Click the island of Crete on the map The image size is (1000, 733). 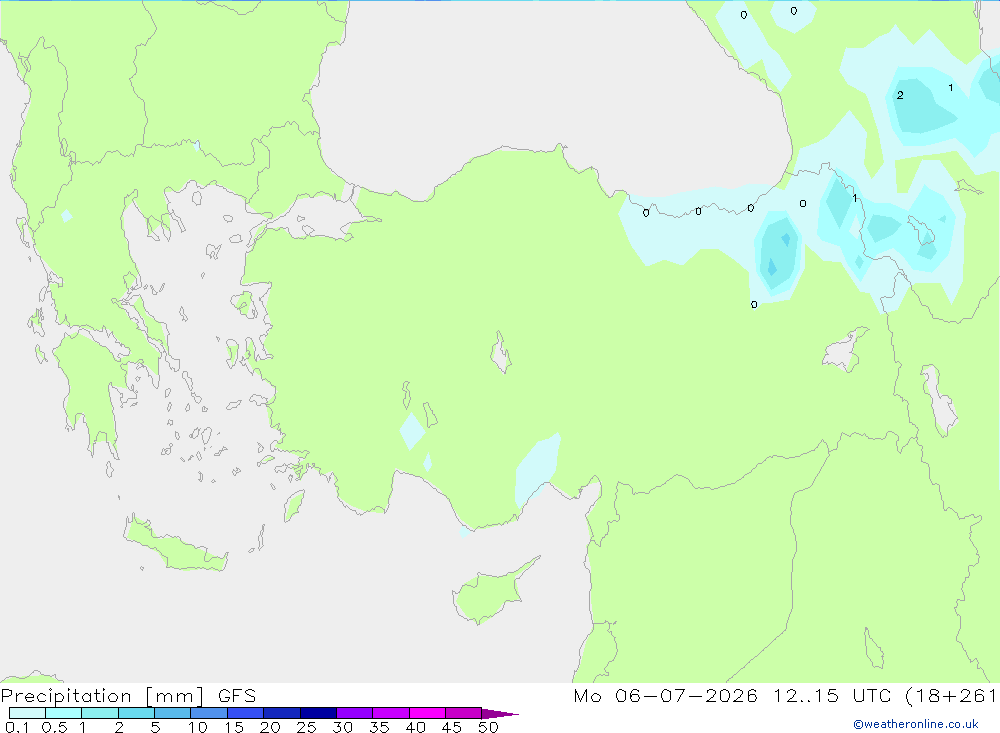tap(175, 545)
